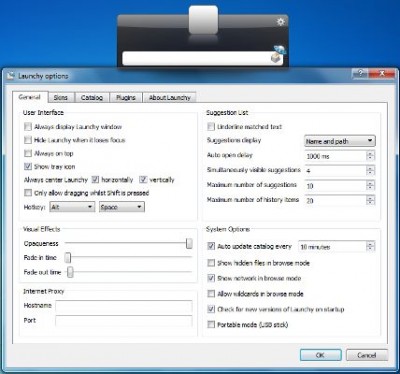Toggle horizontally centering checkbox
This screenshot has width=400, height=374.
click(95, 180)
